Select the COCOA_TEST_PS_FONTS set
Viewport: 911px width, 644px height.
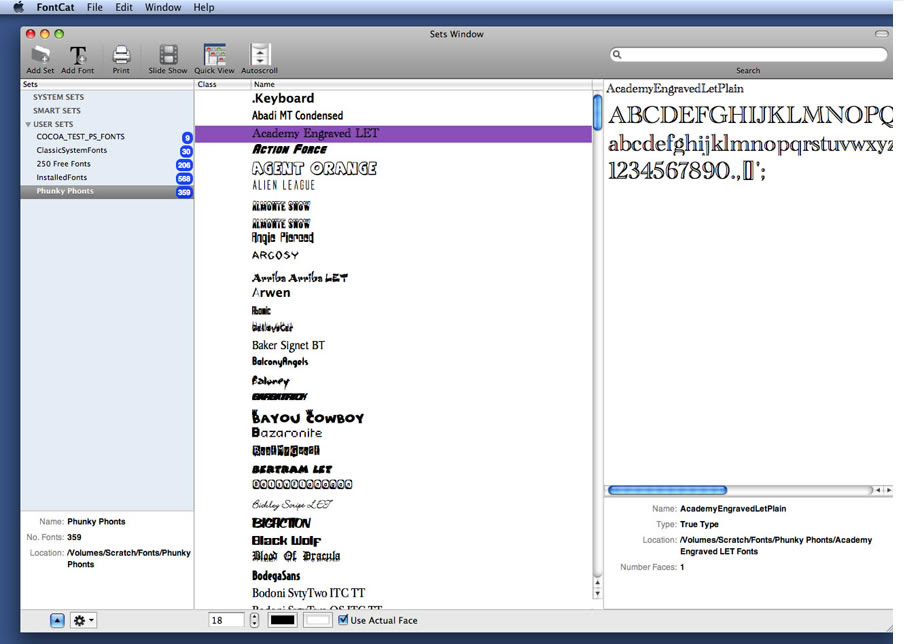coord(107,137)
